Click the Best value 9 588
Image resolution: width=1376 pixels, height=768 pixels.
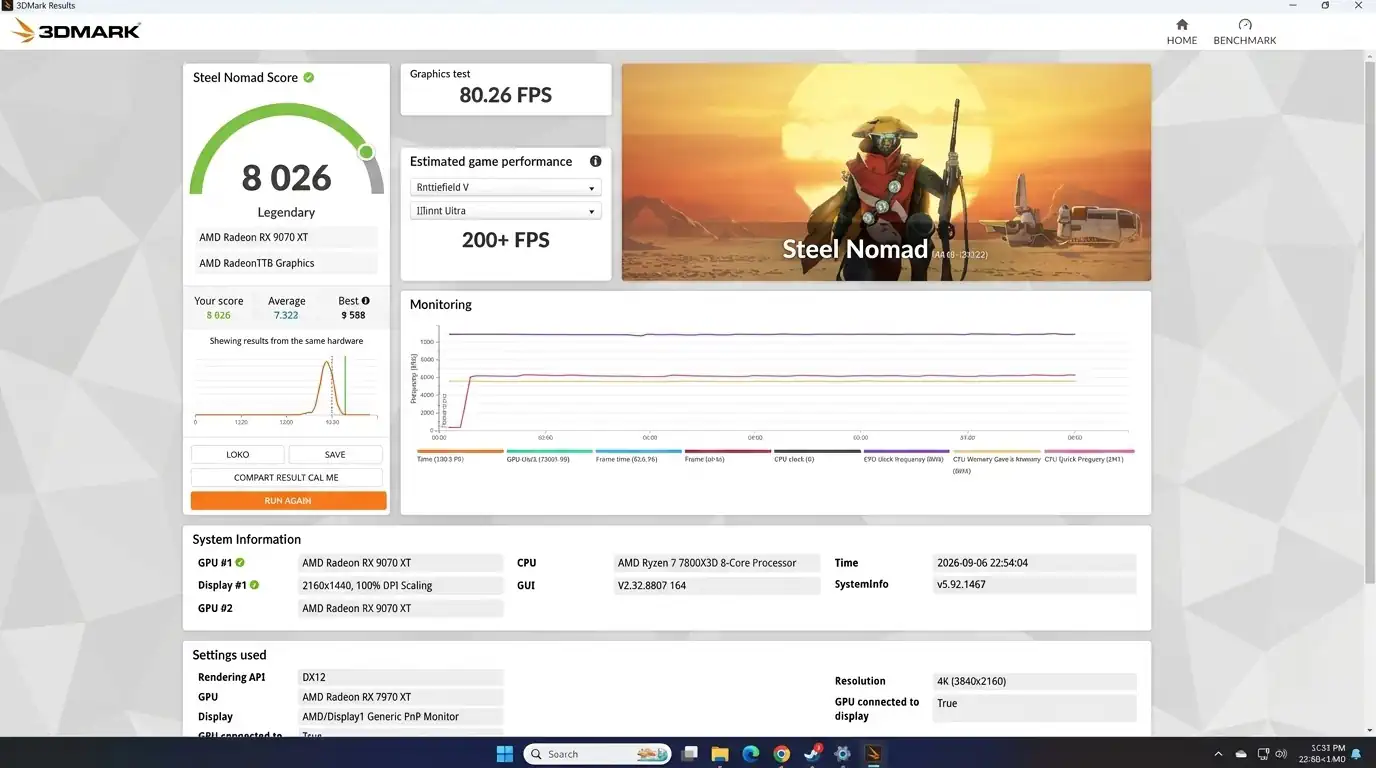coord(353,315)
